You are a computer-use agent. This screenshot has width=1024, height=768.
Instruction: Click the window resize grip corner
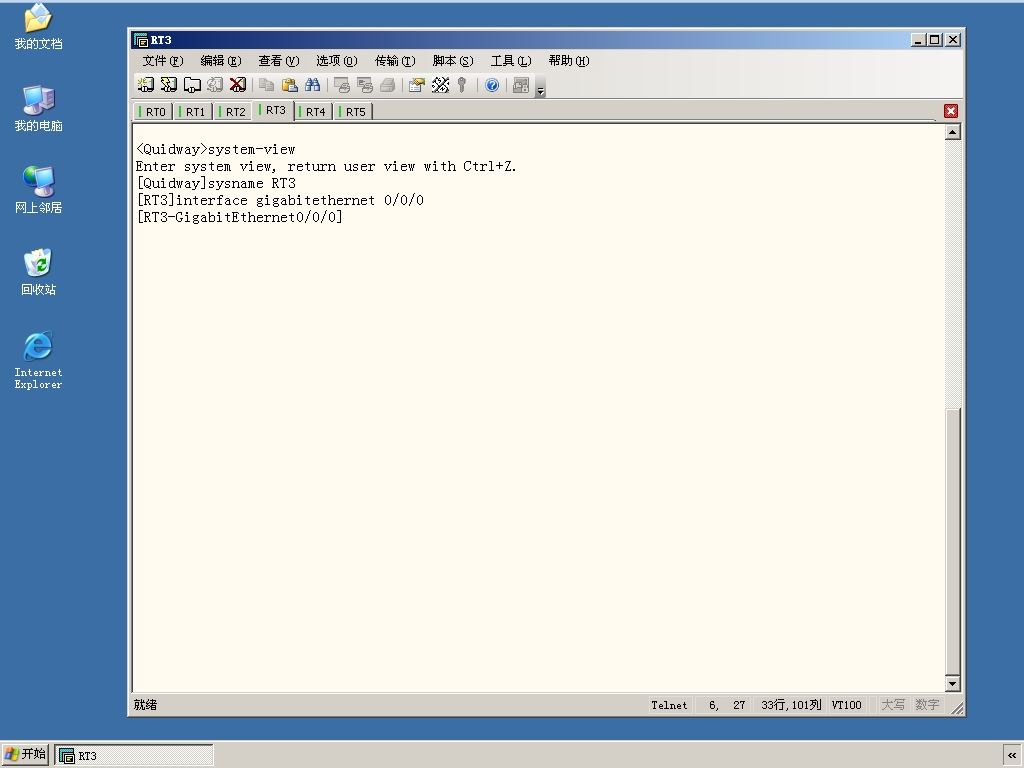point(957,708)
